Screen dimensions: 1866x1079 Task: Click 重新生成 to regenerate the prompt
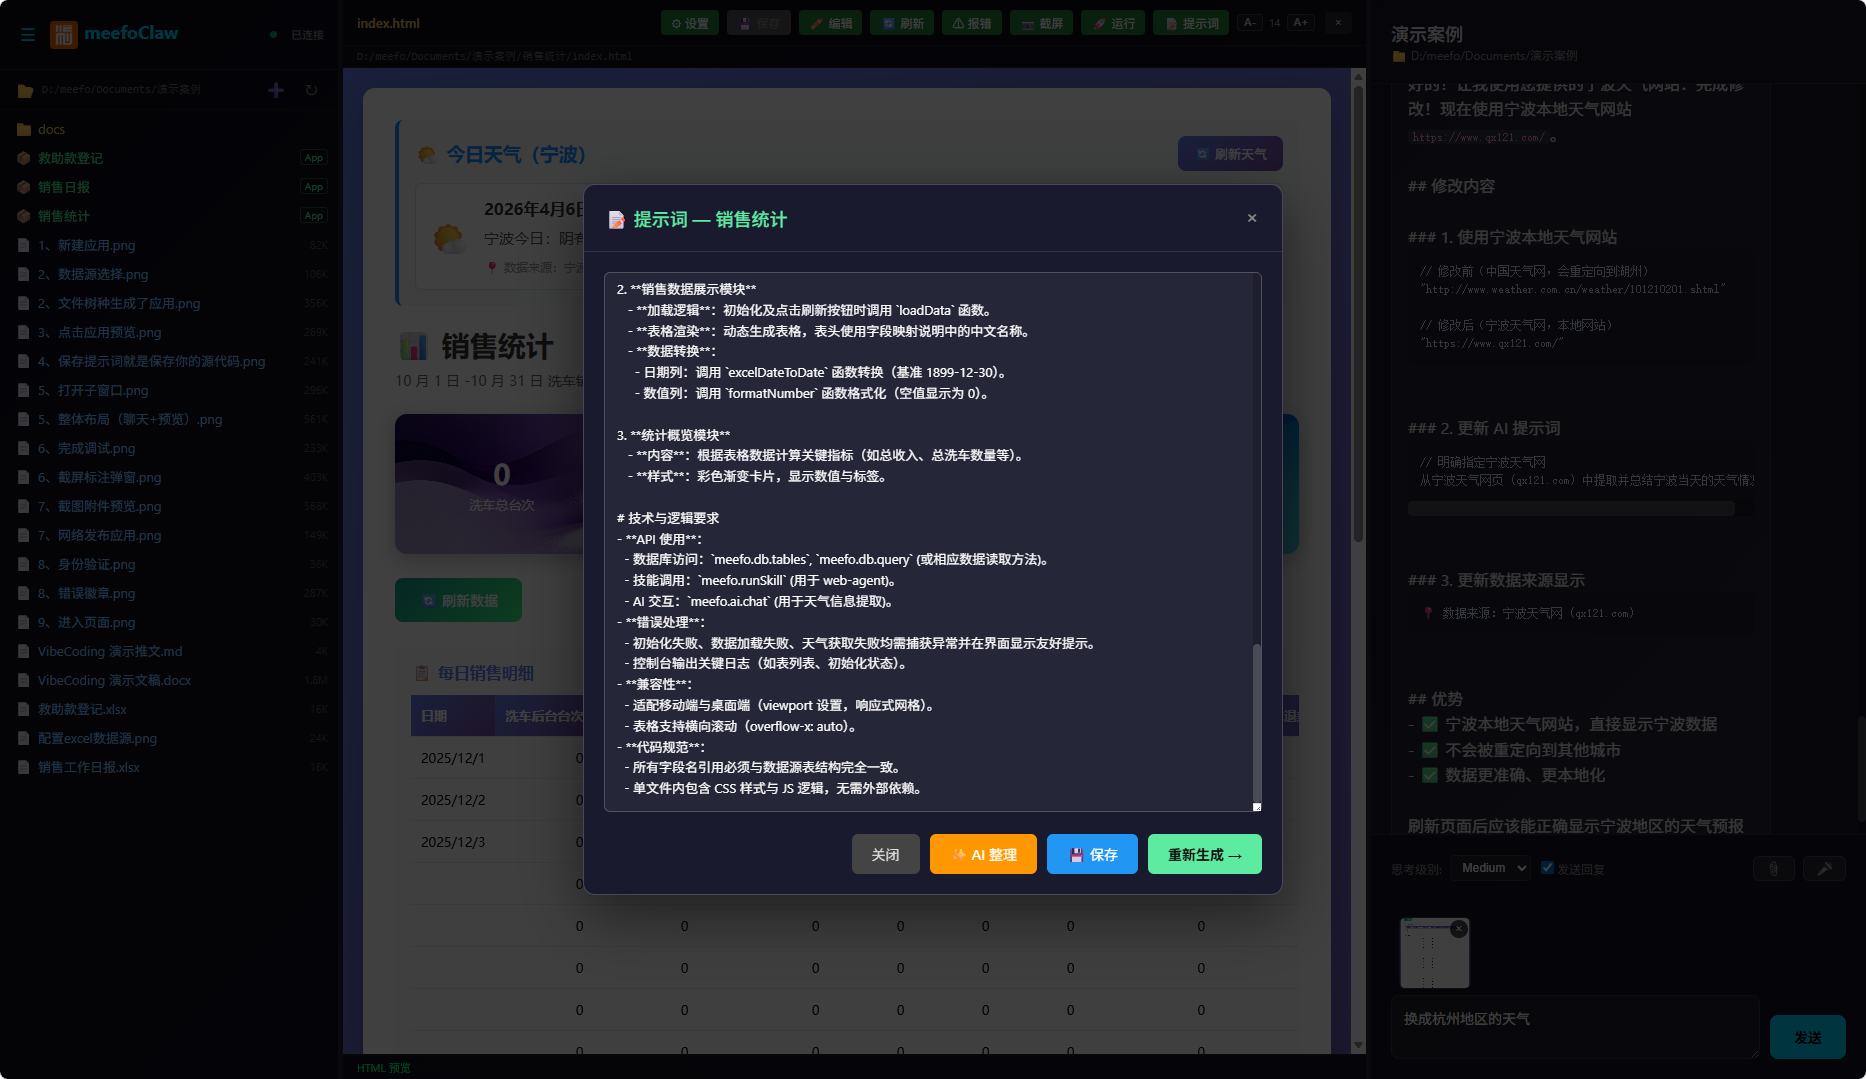tap(1204, 854)
